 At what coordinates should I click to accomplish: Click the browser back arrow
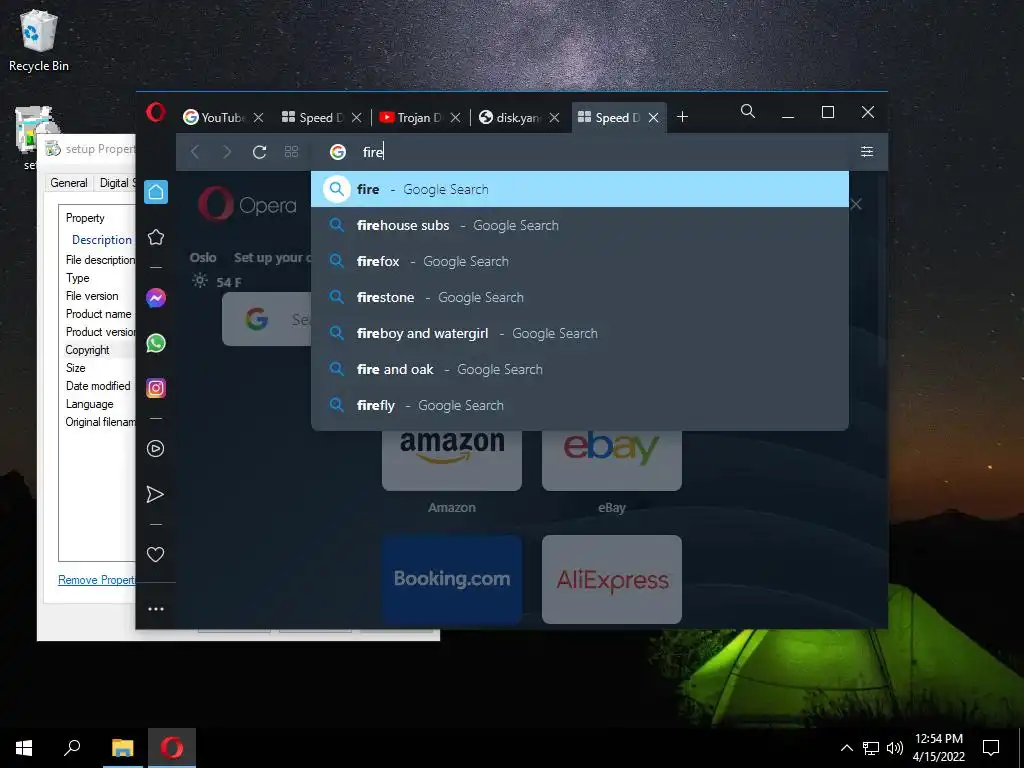point(195,152)
